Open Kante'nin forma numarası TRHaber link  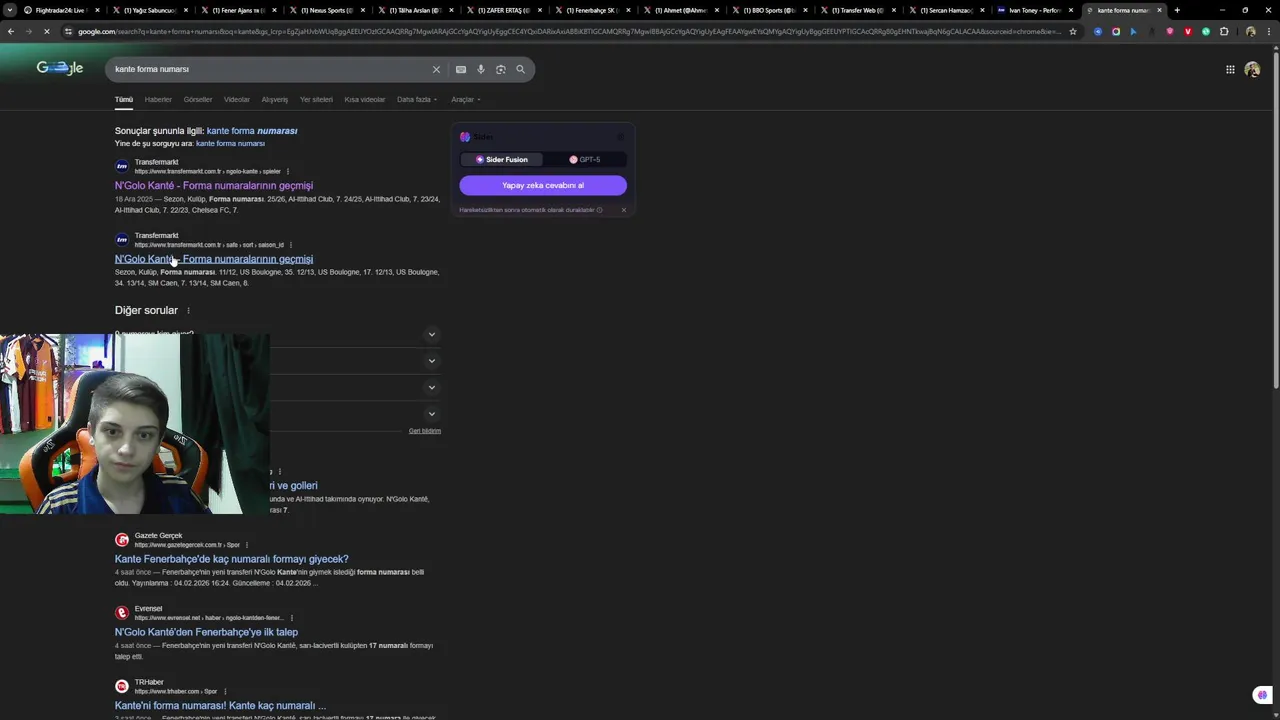pyautogui.click(x=220, y=705)
